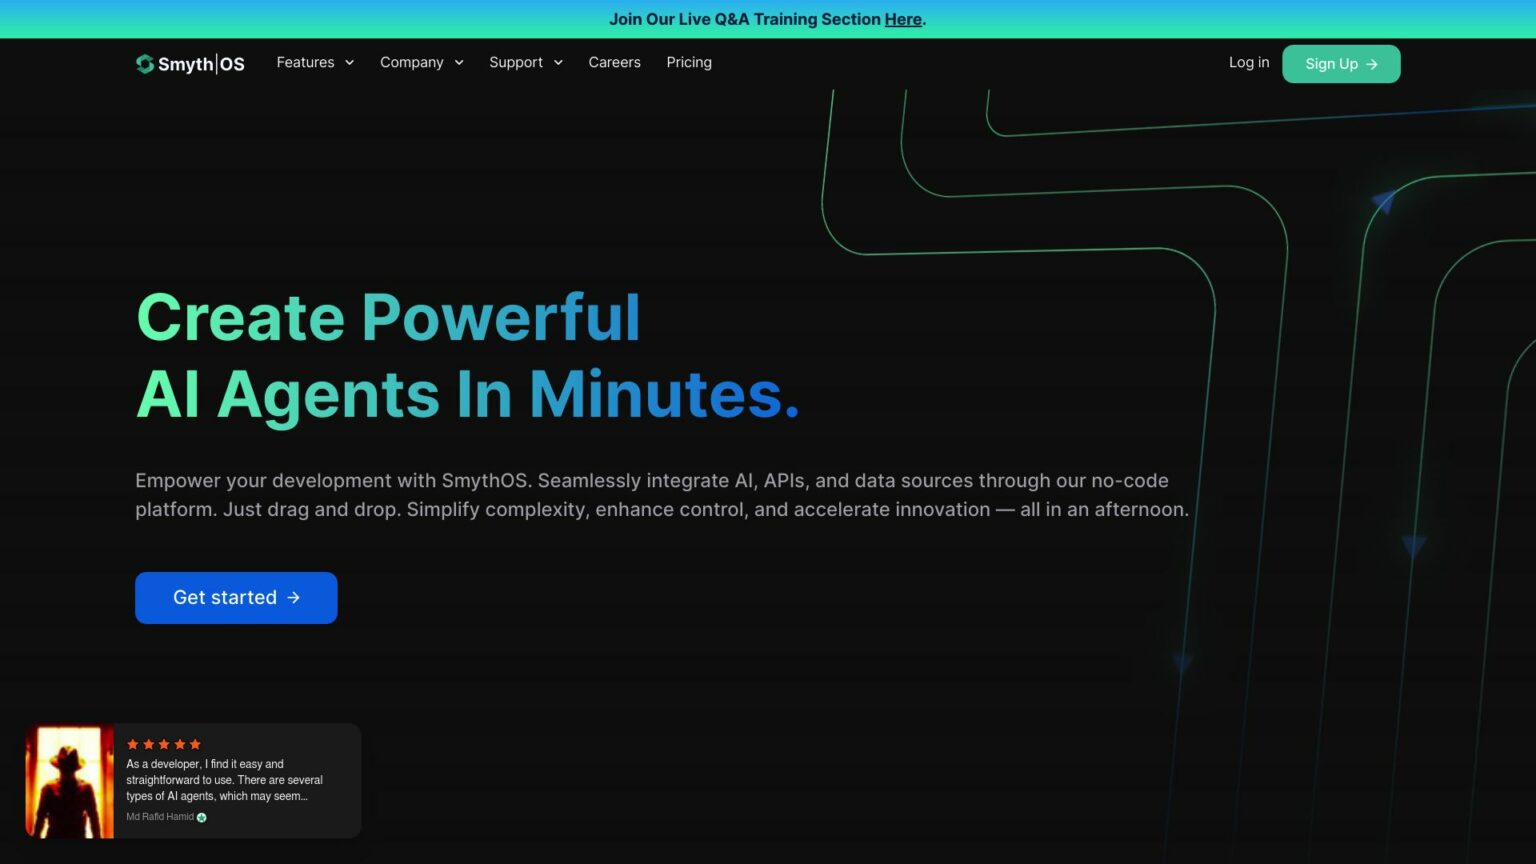
Task: Open the Features dropdown
Action: [314, 62]
